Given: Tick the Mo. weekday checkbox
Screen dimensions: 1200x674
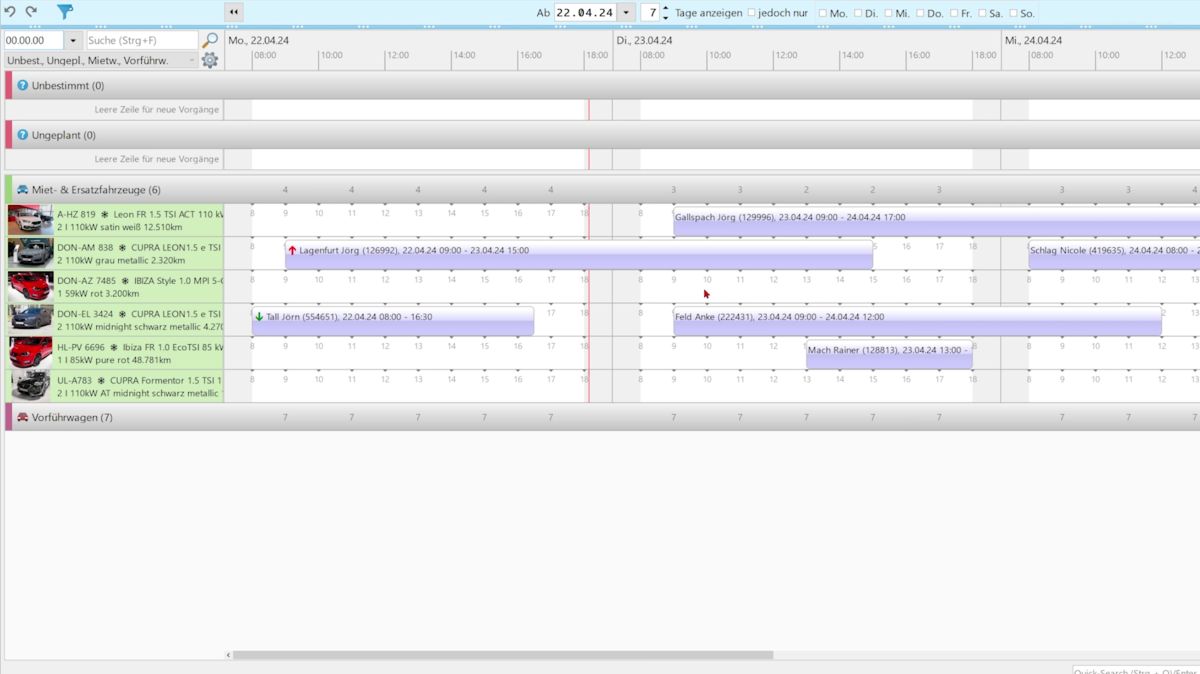Looking at the screenshot, I should [x=823, y=13].
